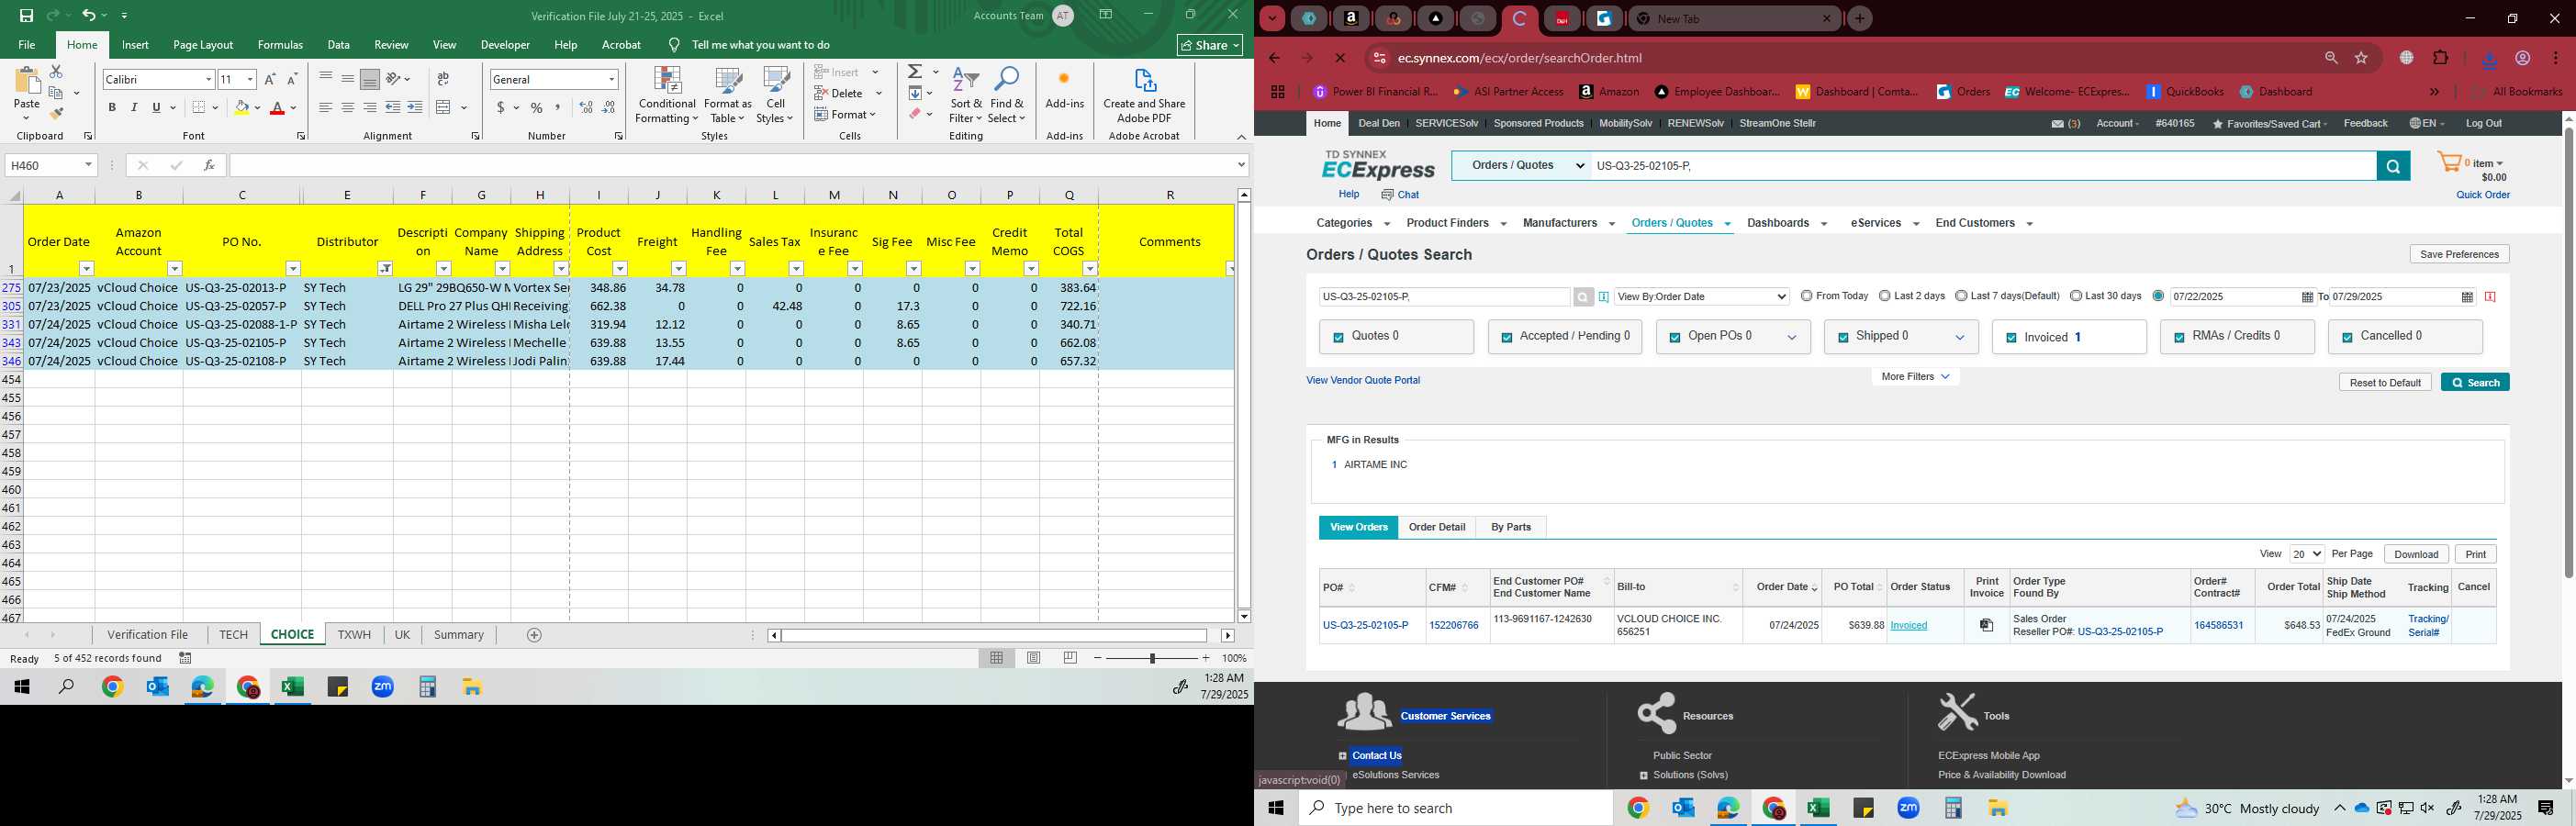Open Windows Calculator from browser taskbar
Image resolution: width=2576 pixels, height=826 pixels.
pos(1953,808)
